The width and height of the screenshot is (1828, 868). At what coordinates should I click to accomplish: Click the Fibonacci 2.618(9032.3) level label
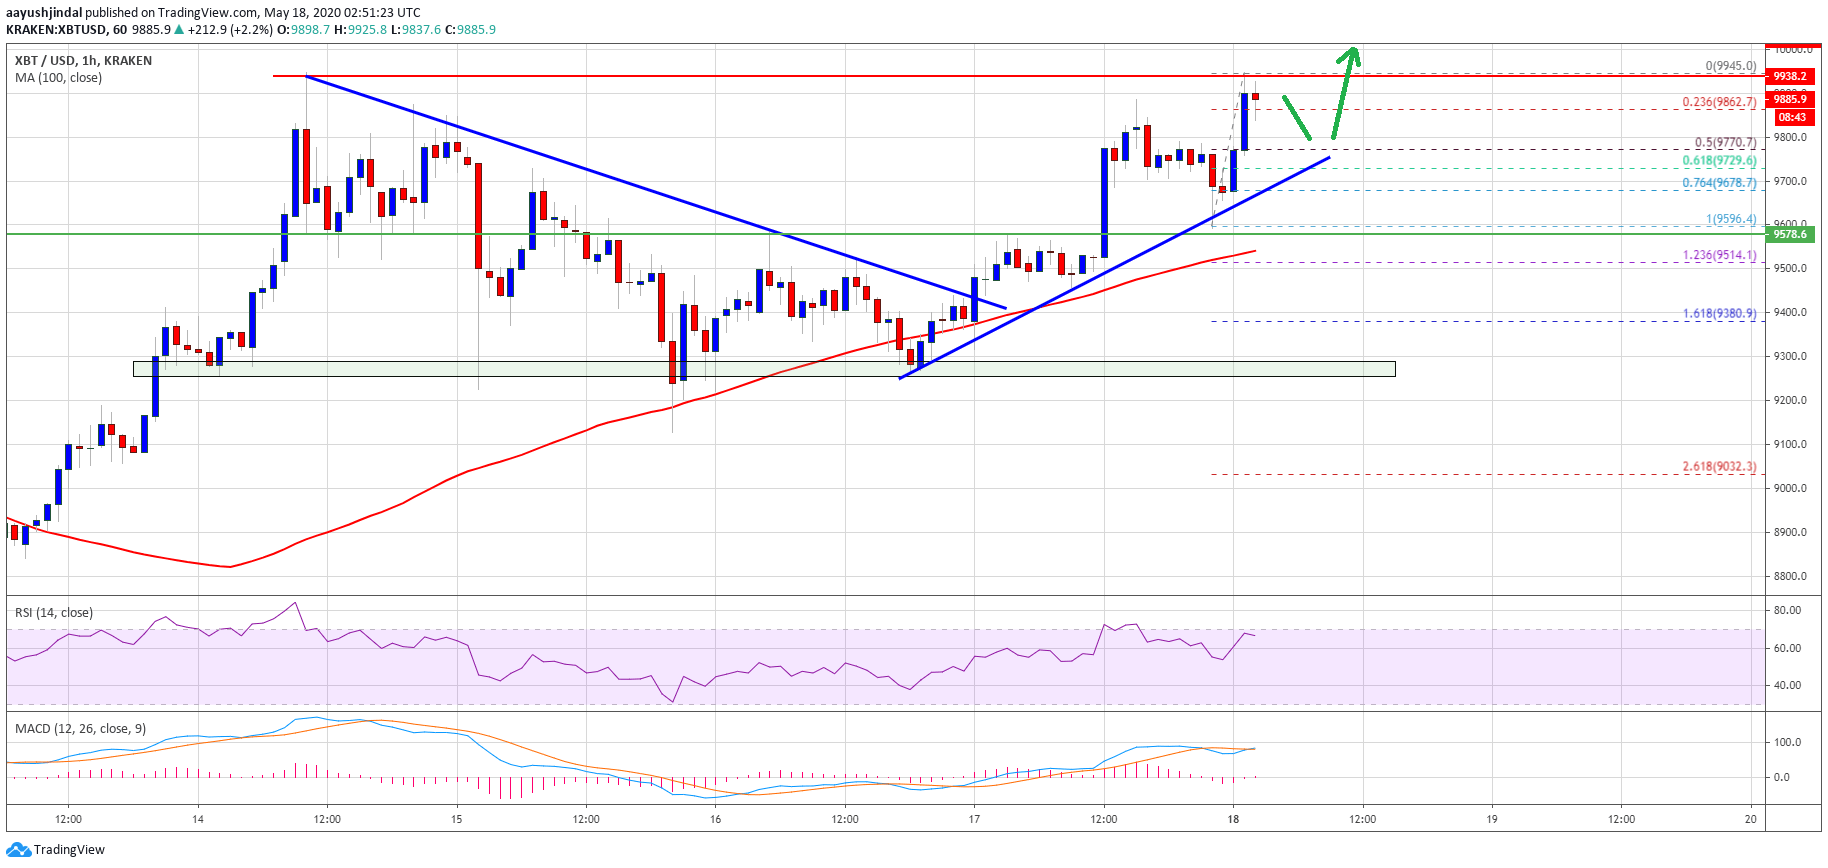1719,466
